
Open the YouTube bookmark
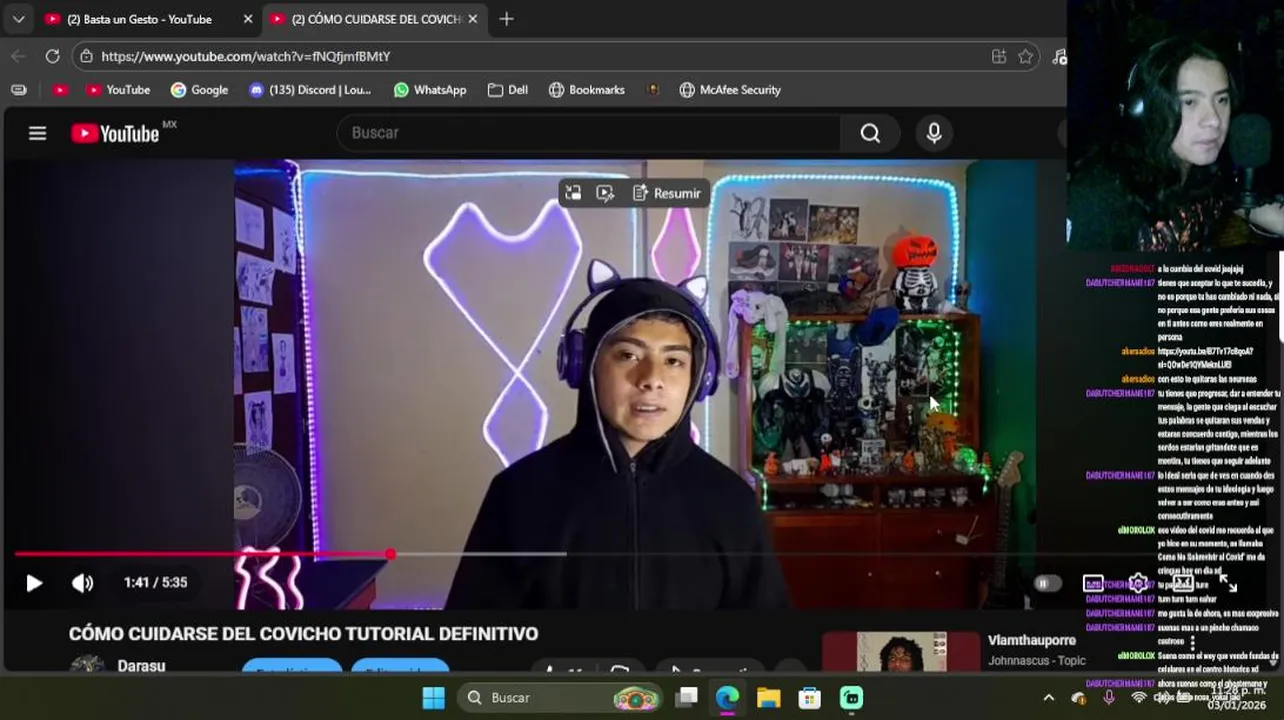(x=118, y=90)
